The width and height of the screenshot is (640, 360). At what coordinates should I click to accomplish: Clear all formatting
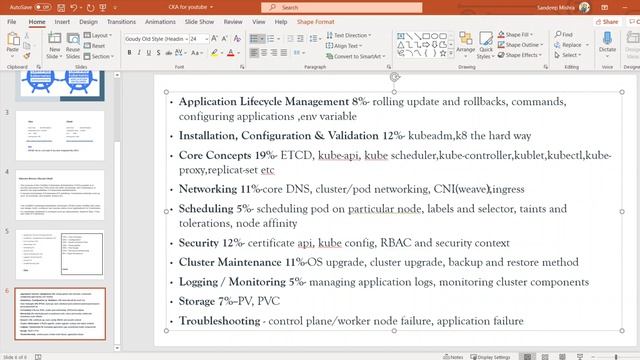(237, 39)
